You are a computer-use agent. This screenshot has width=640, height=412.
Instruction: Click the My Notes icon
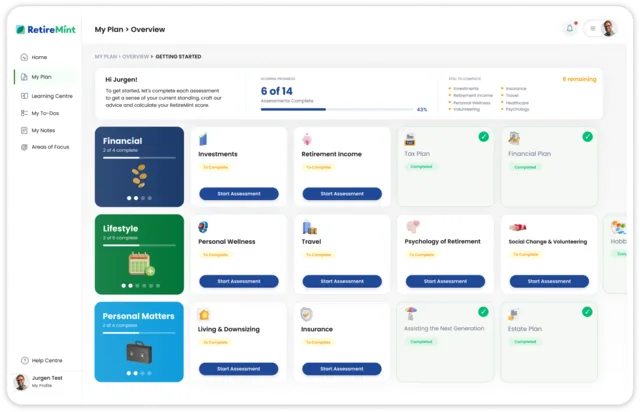24,130
